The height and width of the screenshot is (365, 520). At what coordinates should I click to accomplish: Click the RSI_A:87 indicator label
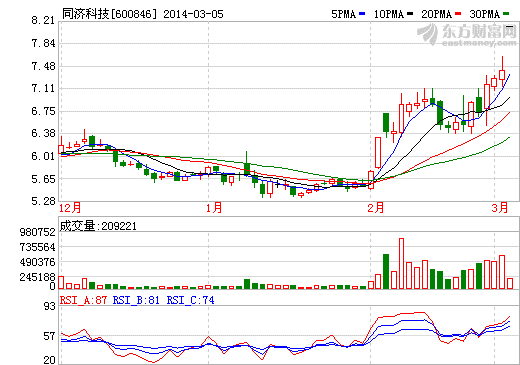coord(83,300)
